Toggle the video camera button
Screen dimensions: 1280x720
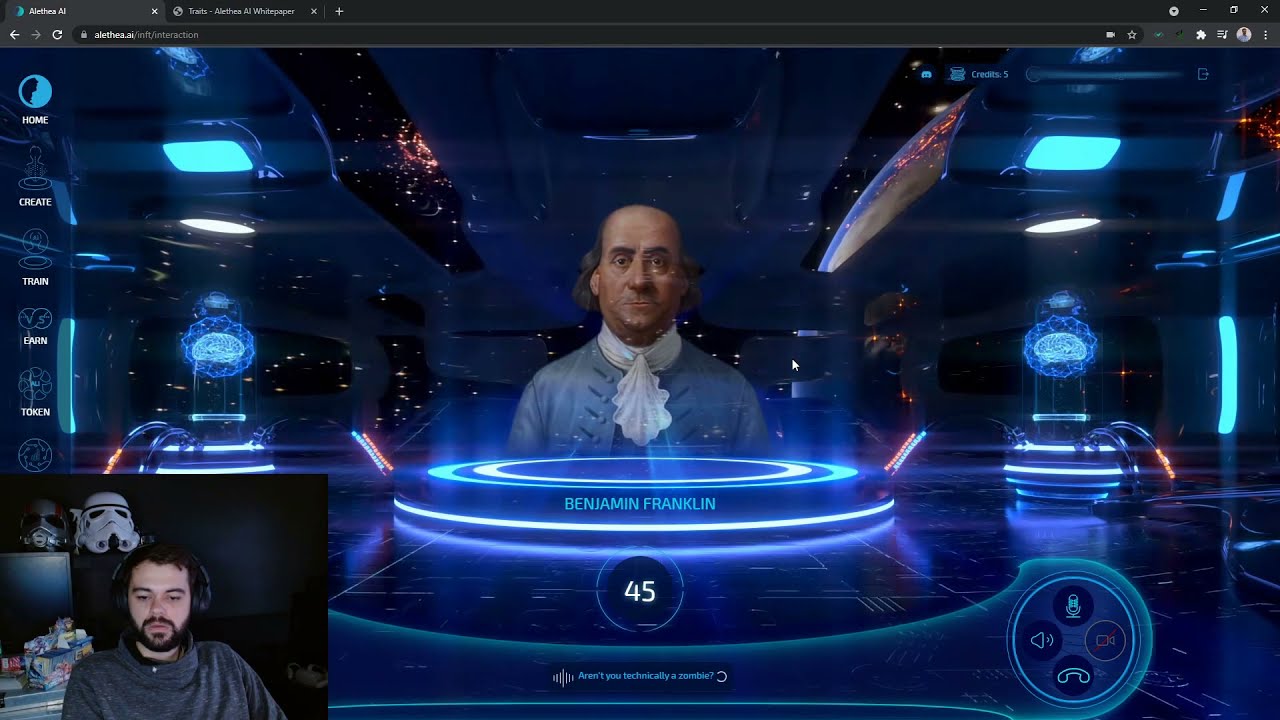(x=1105, y=641)
